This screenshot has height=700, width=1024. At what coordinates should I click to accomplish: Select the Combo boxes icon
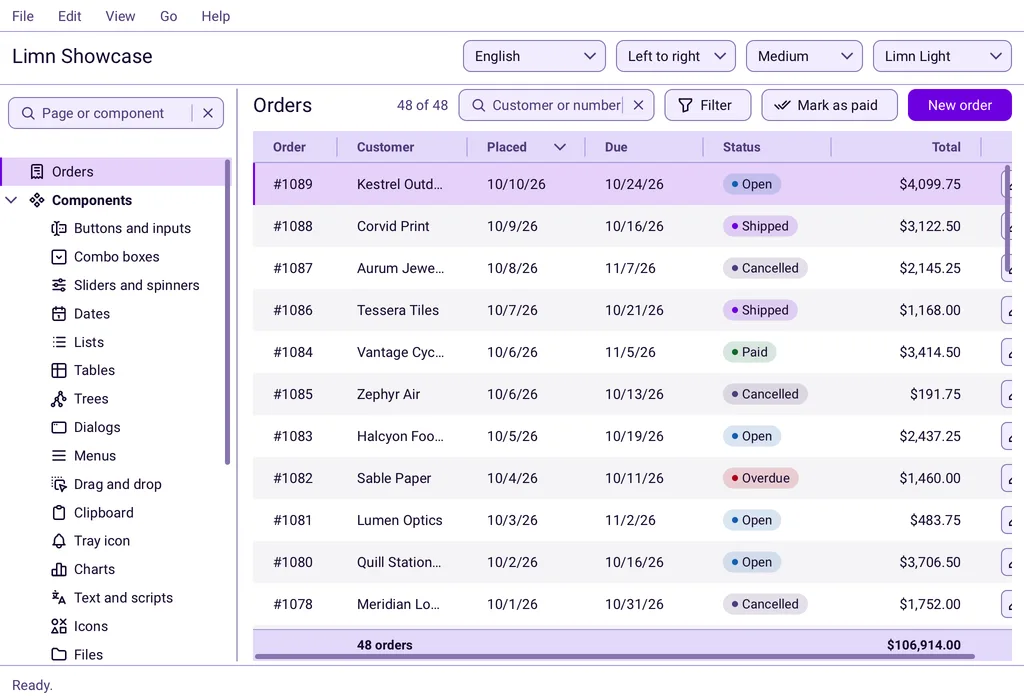(59, 257)
